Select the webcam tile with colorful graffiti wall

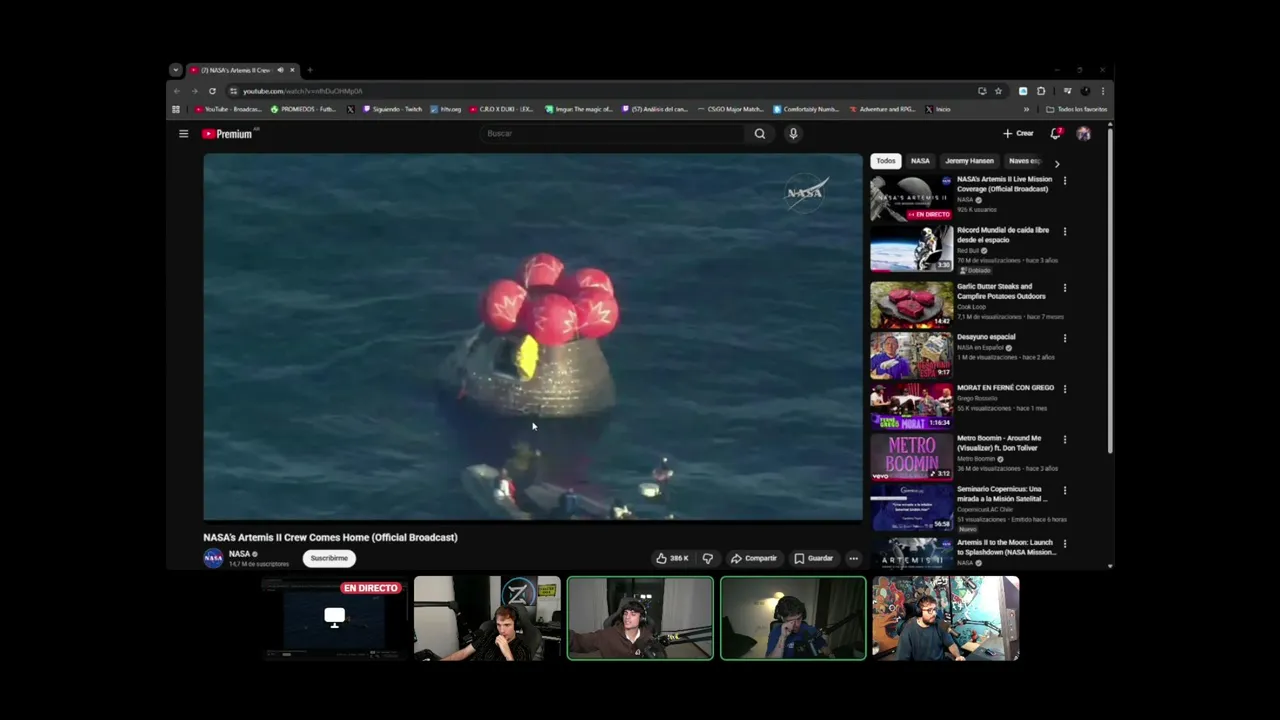tap(946, 618)
